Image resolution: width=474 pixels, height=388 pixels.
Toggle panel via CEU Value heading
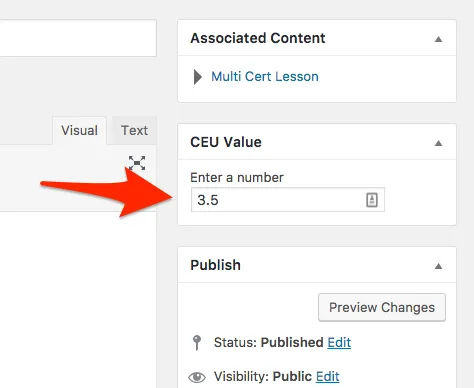[x=226, y=142]
